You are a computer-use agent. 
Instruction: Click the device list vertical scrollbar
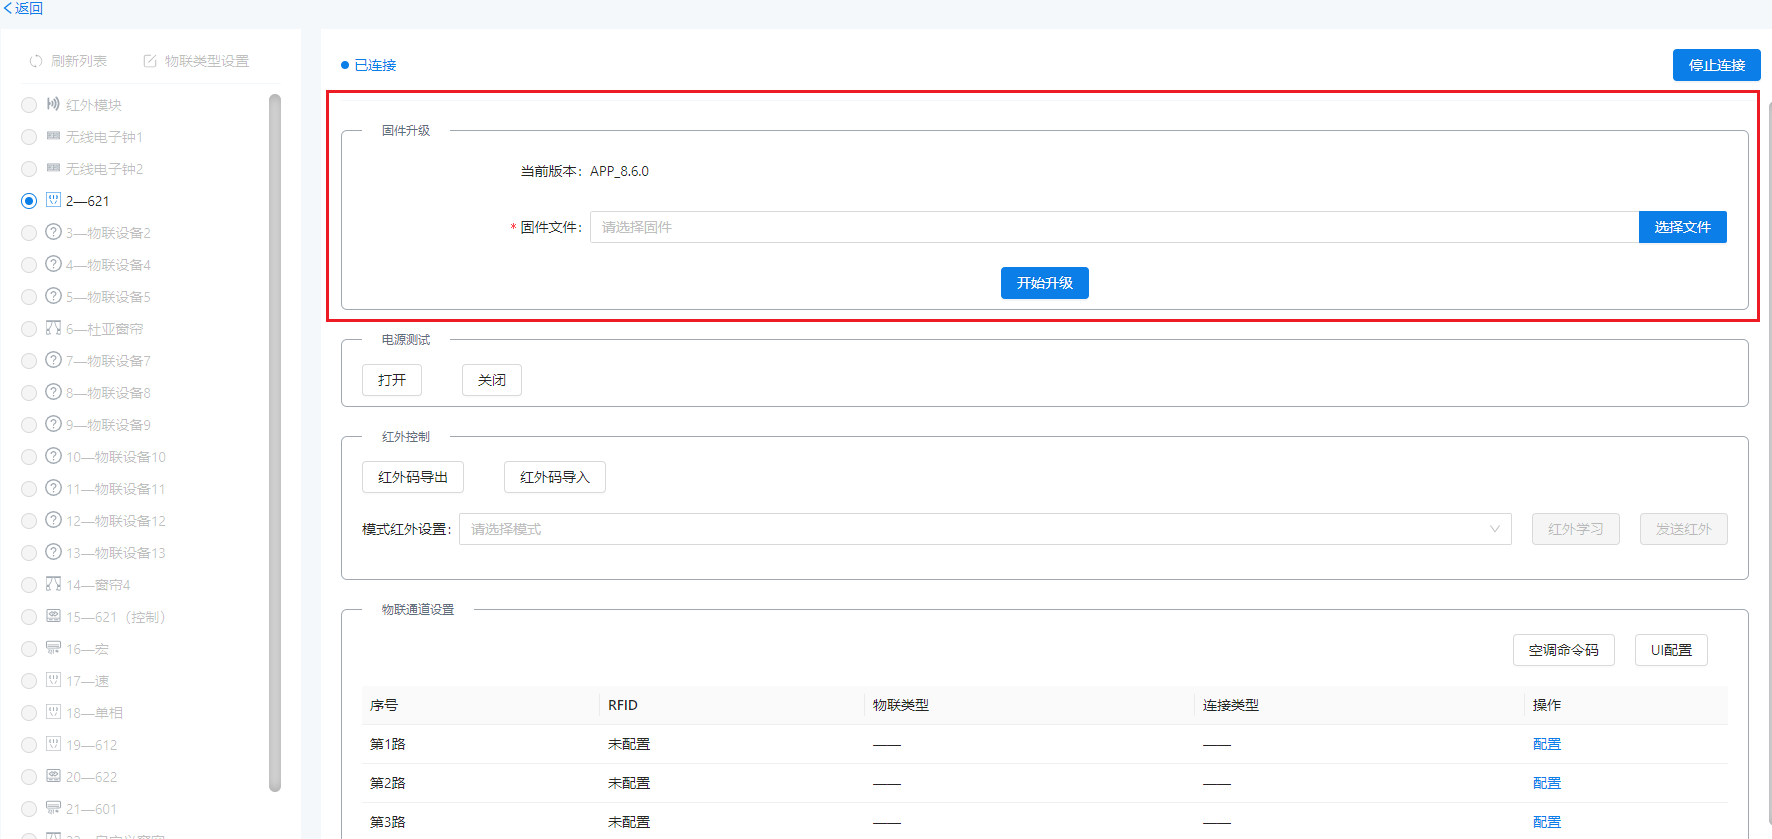click(275, 440)
